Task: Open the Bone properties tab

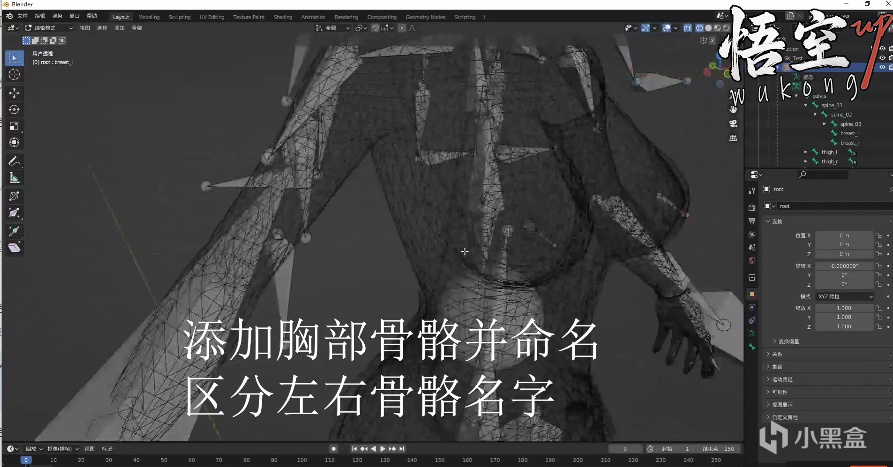Action: pyautogui.click(x=752, y=347)
